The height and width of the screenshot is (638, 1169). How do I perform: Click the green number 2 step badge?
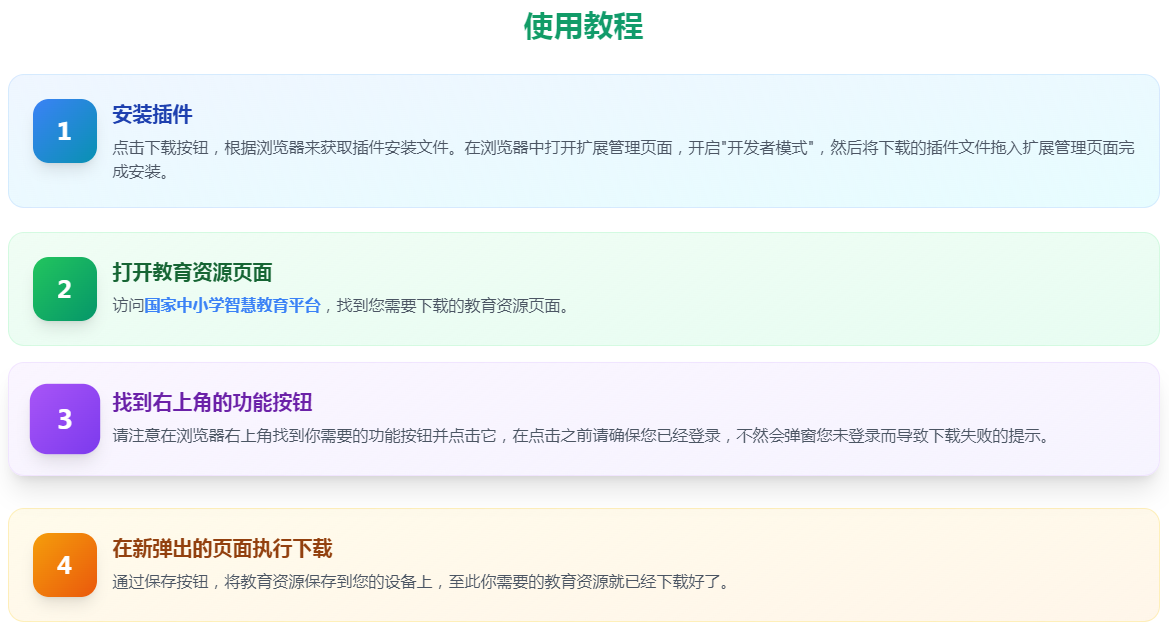(x=64, y=289)
